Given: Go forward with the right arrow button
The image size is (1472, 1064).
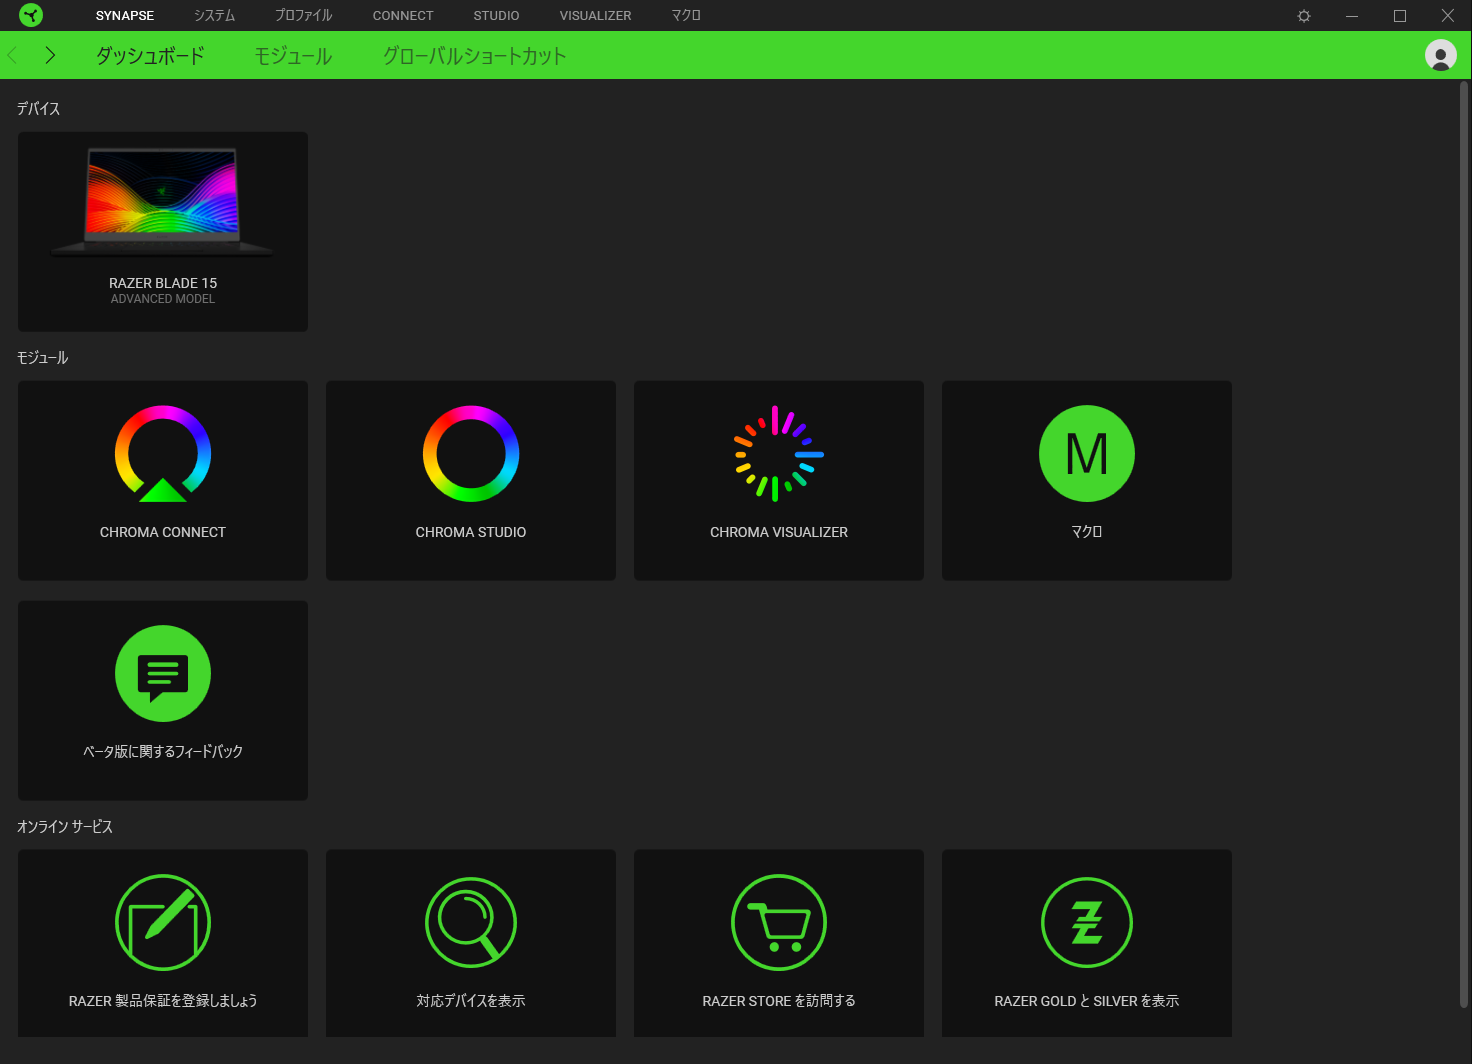Looking at the screenshot, I should (x=50, y=56).
